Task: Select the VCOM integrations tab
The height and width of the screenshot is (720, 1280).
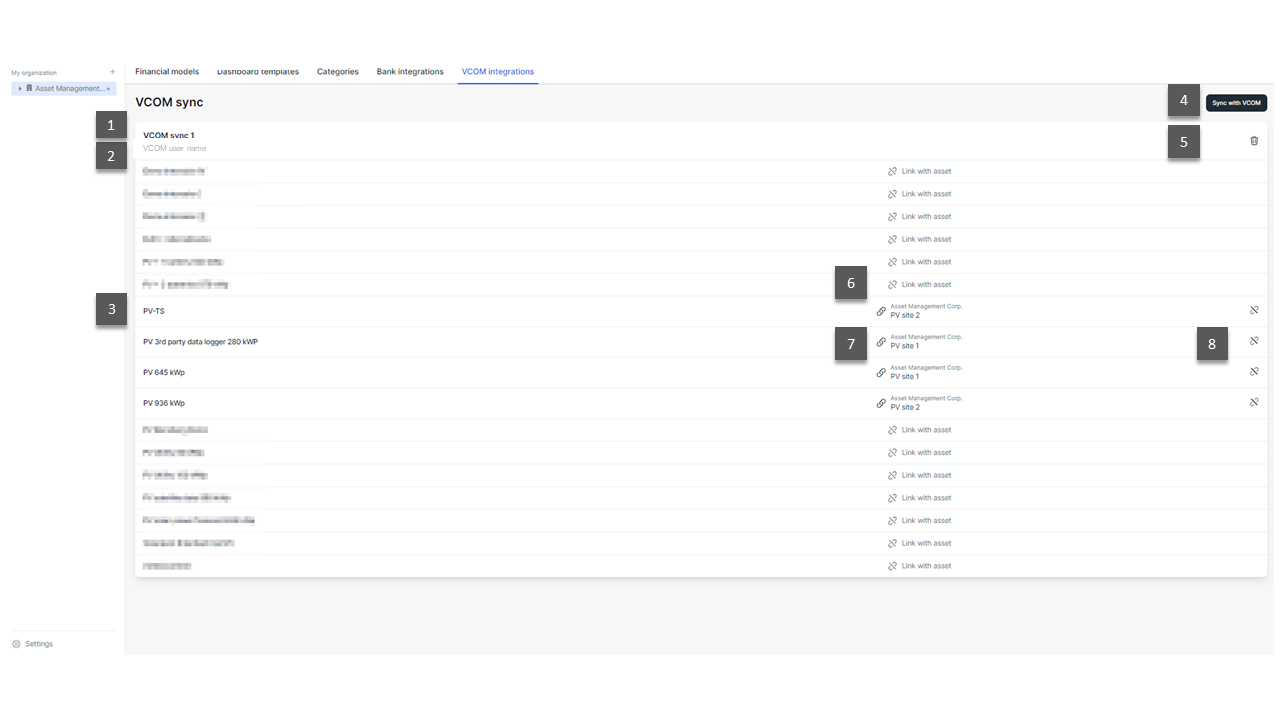Action: point(498,72)
